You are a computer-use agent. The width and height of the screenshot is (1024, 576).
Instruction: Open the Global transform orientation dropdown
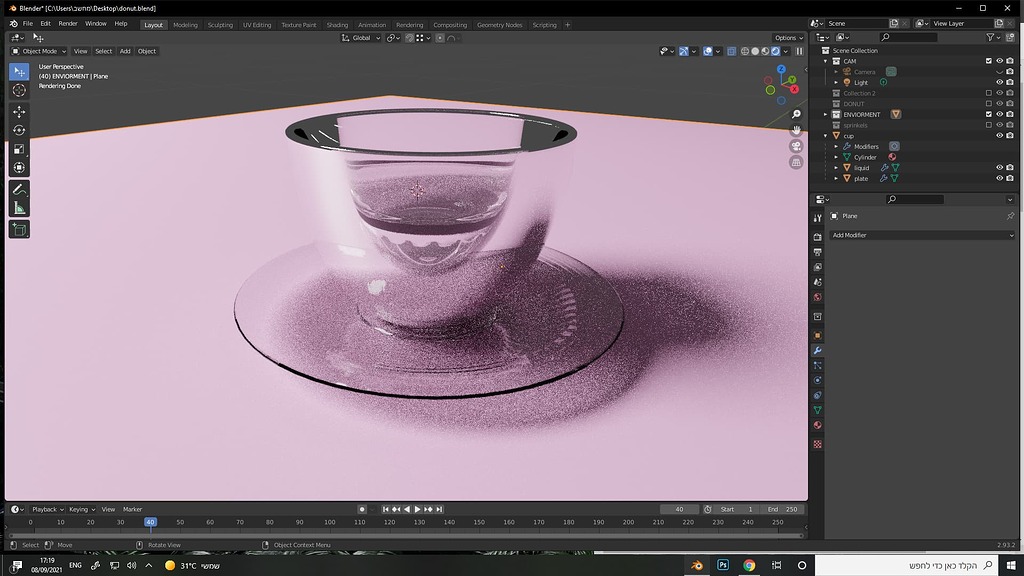361,38
